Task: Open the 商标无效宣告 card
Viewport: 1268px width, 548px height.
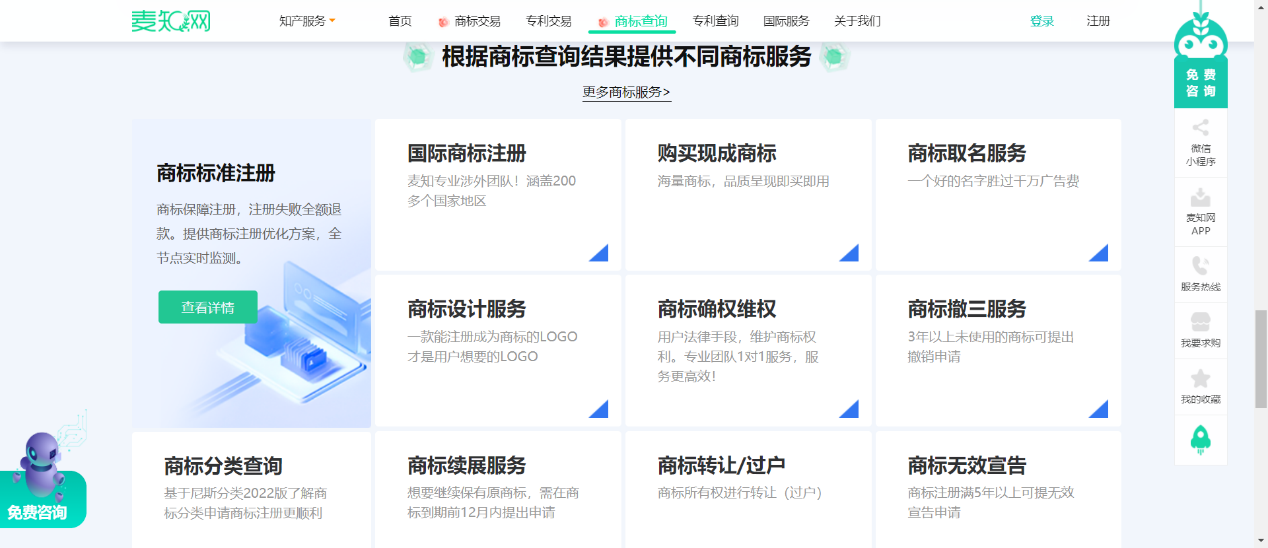Action: (998, 490)
